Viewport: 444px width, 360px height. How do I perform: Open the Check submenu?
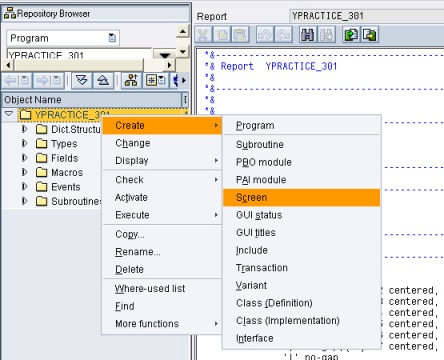(x=162, y=180)
